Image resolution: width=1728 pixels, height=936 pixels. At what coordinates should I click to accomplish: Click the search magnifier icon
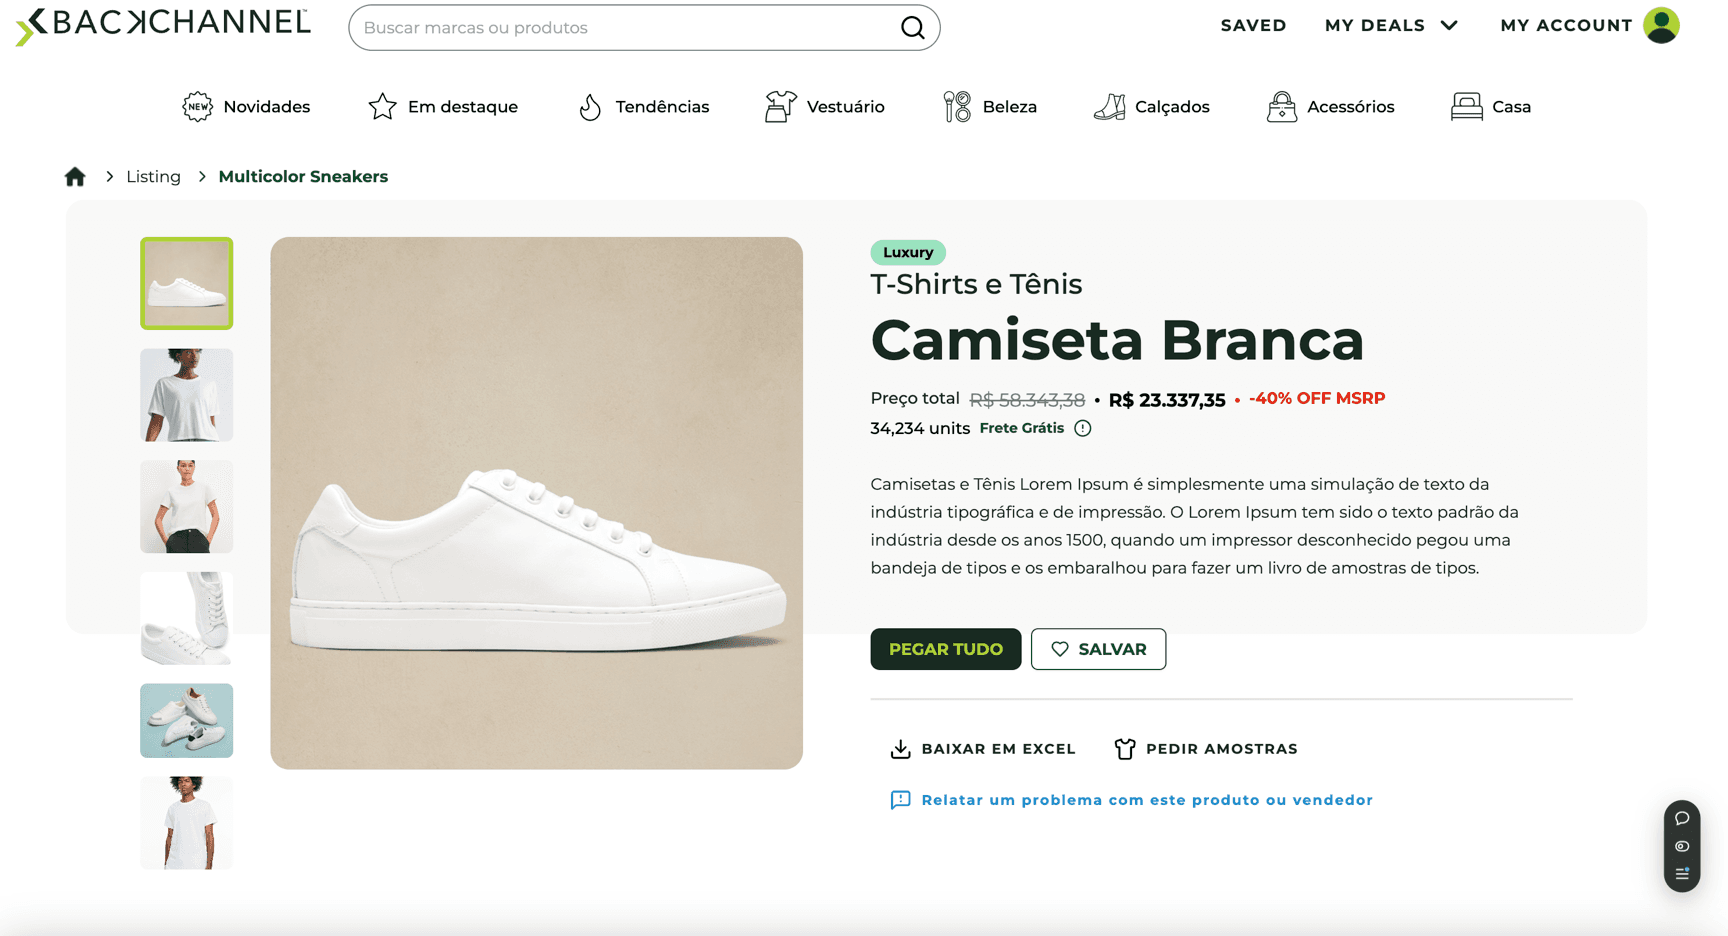click(912, 28)
